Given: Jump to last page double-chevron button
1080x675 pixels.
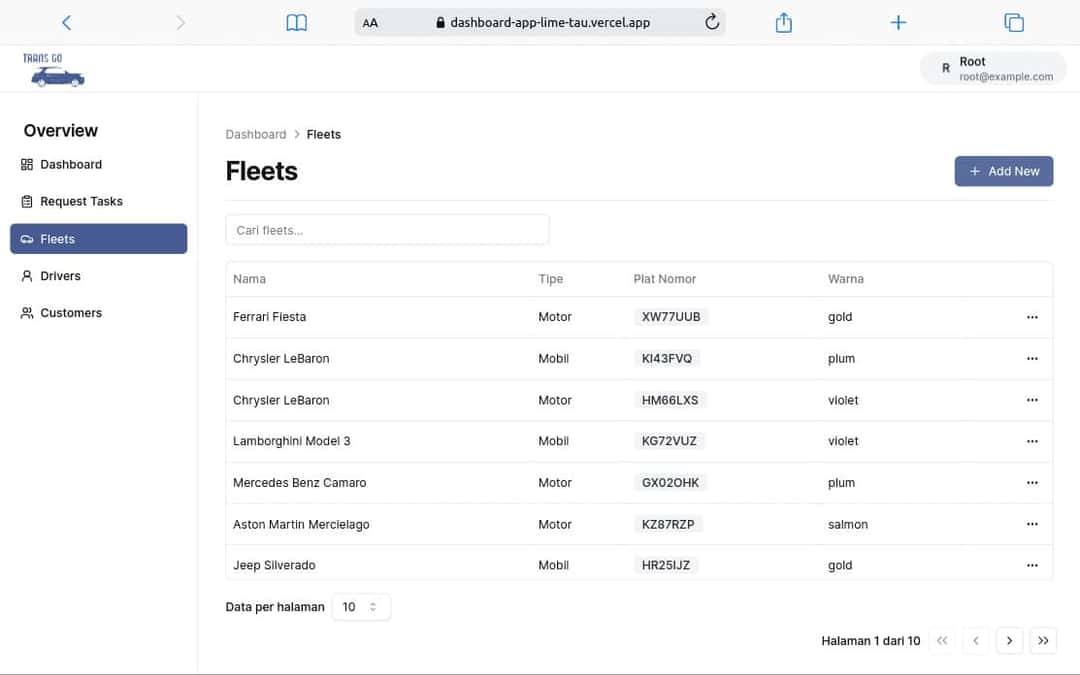Looking at the screenshot, I should pos(1043,641).
